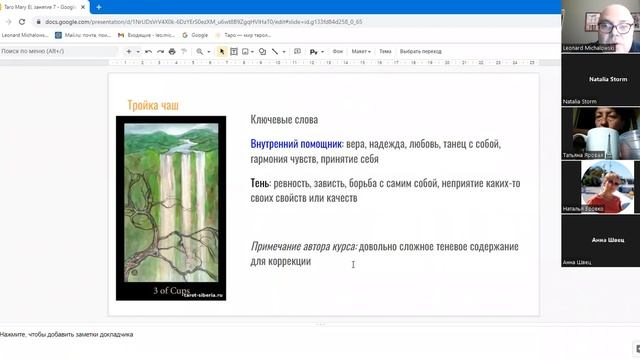640x360 pixels.
Task: Click the Выбрать переход transition button
Action: pyautogui.click(x=420, y=51)
